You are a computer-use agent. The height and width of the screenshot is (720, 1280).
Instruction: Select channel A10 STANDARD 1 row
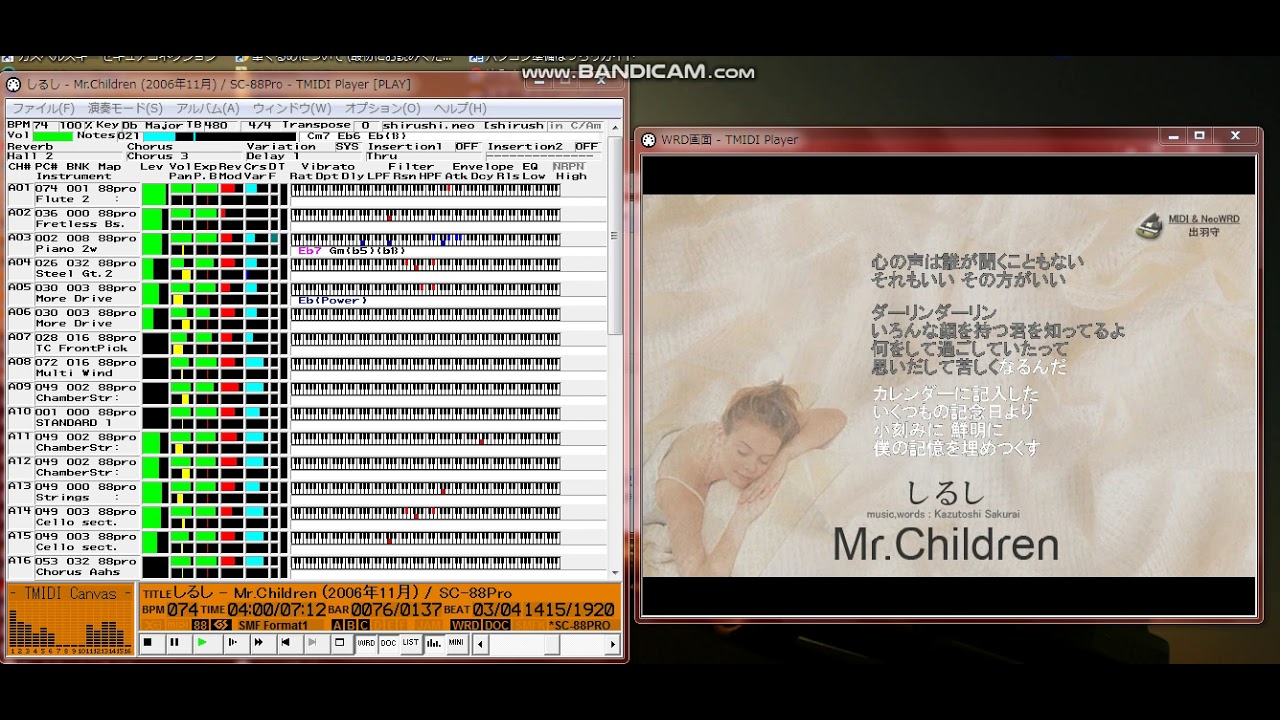[x=72, y=417]
